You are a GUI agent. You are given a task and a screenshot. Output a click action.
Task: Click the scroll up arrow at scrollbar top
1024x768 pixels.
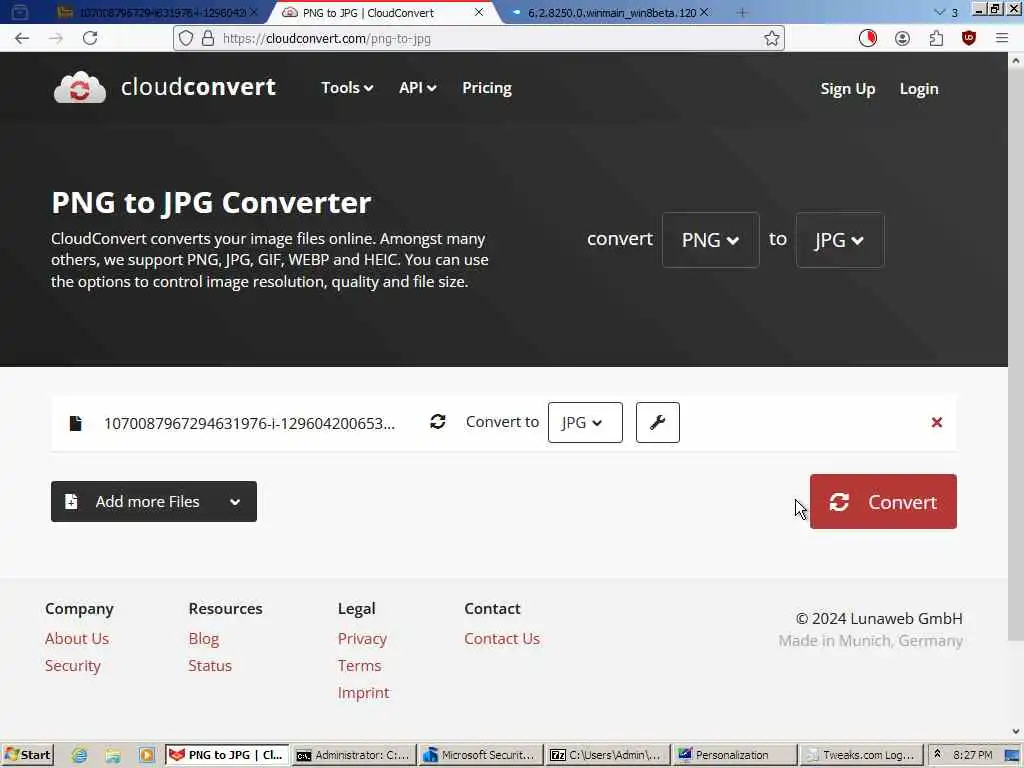click(1016, 60)
